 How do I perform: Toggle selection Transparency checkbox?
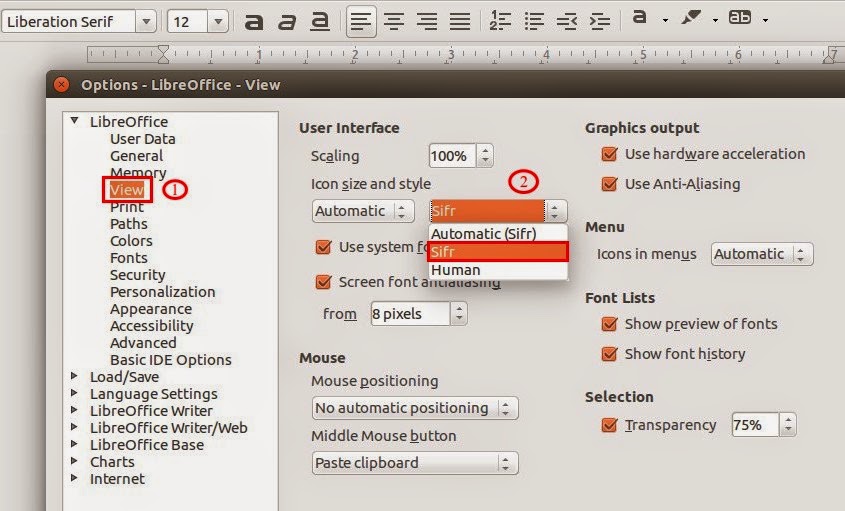[609, 425]
